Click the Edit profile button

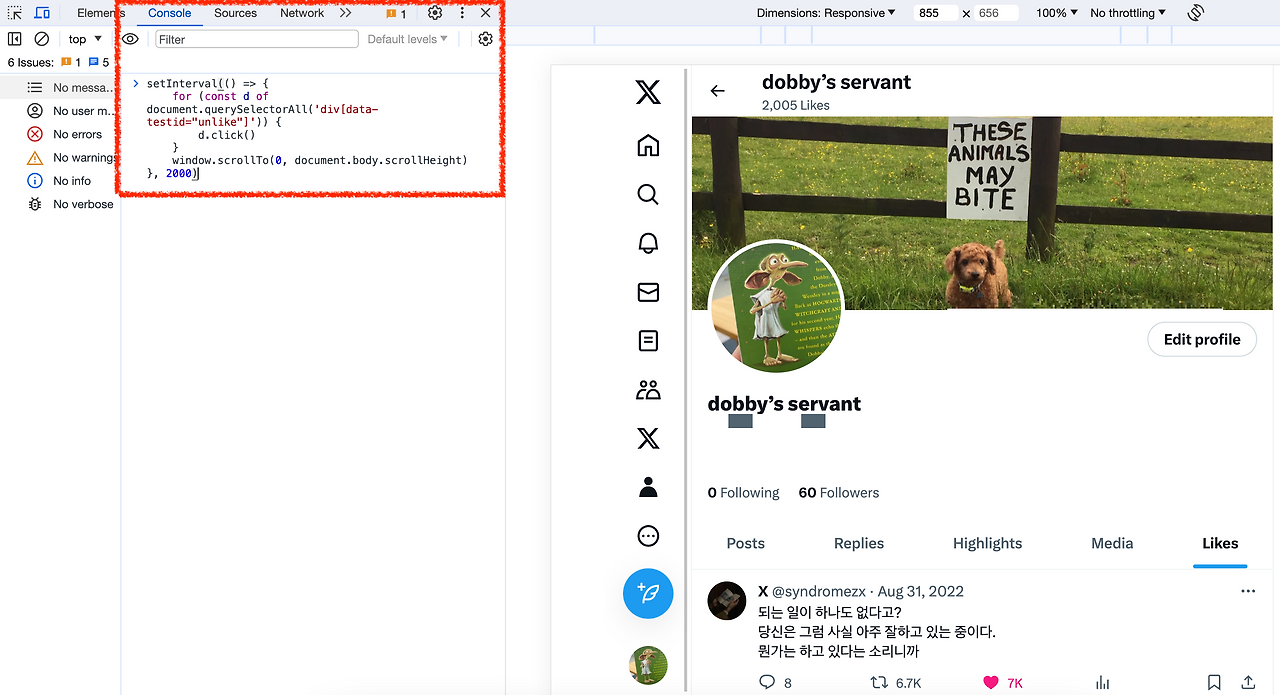(x=1202, y=339)
